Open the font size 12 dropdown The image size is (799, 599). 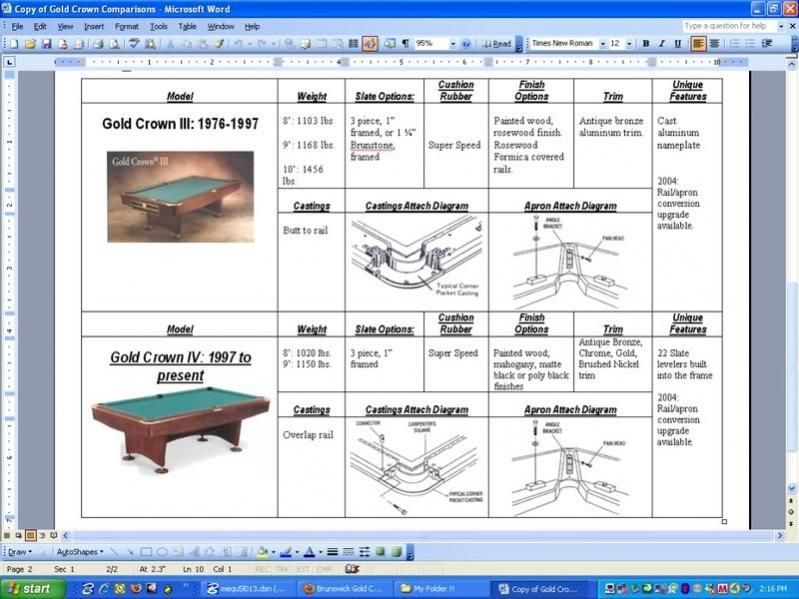[629, 44]
